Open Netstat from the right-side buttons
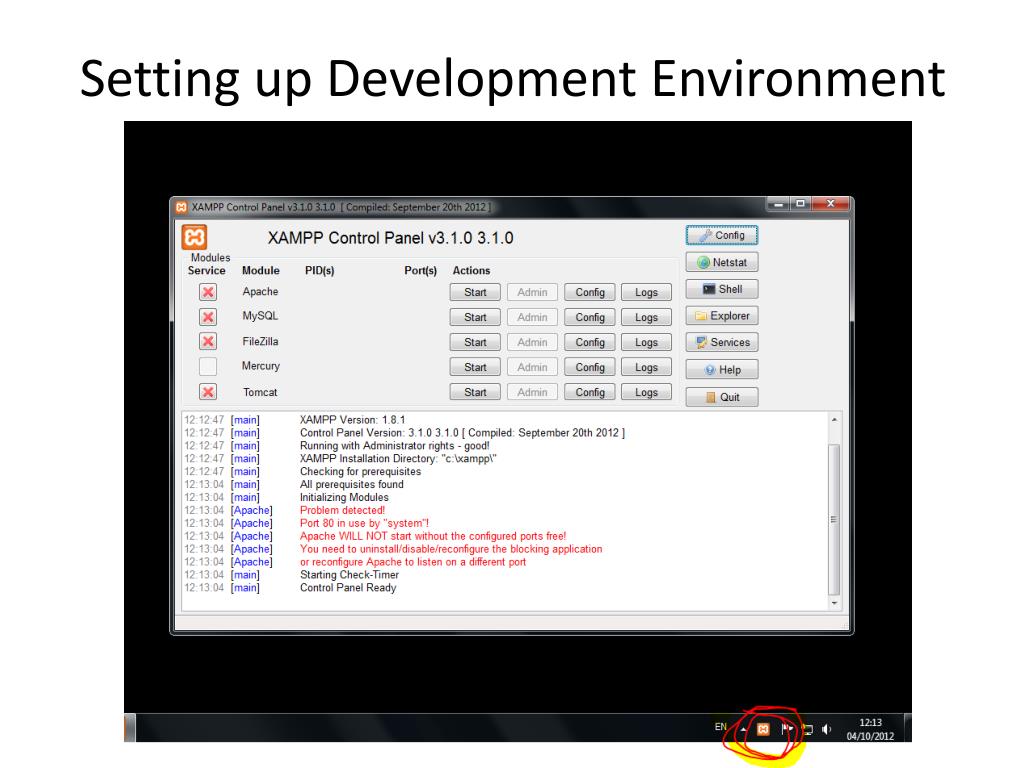The height and width of the screenshot is (768, 1024). [x=722, y=263]
